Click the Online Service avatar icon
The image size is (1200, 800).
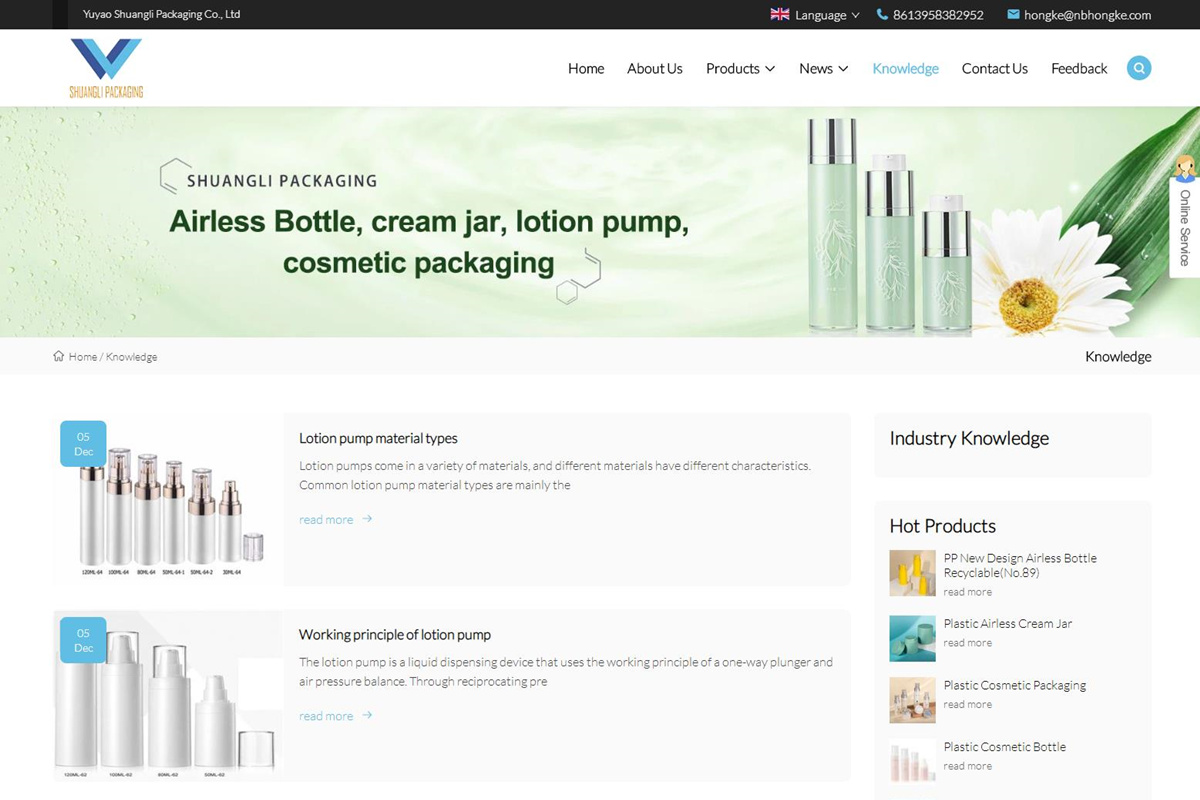(1186, 167)
